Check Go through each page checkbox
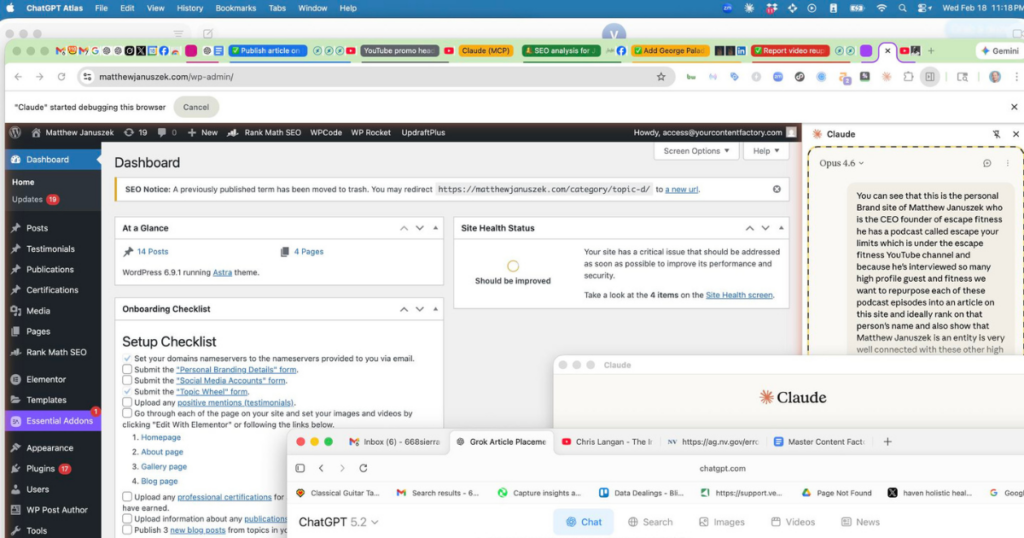1024x538 pixels. click(x=127, y=413)
